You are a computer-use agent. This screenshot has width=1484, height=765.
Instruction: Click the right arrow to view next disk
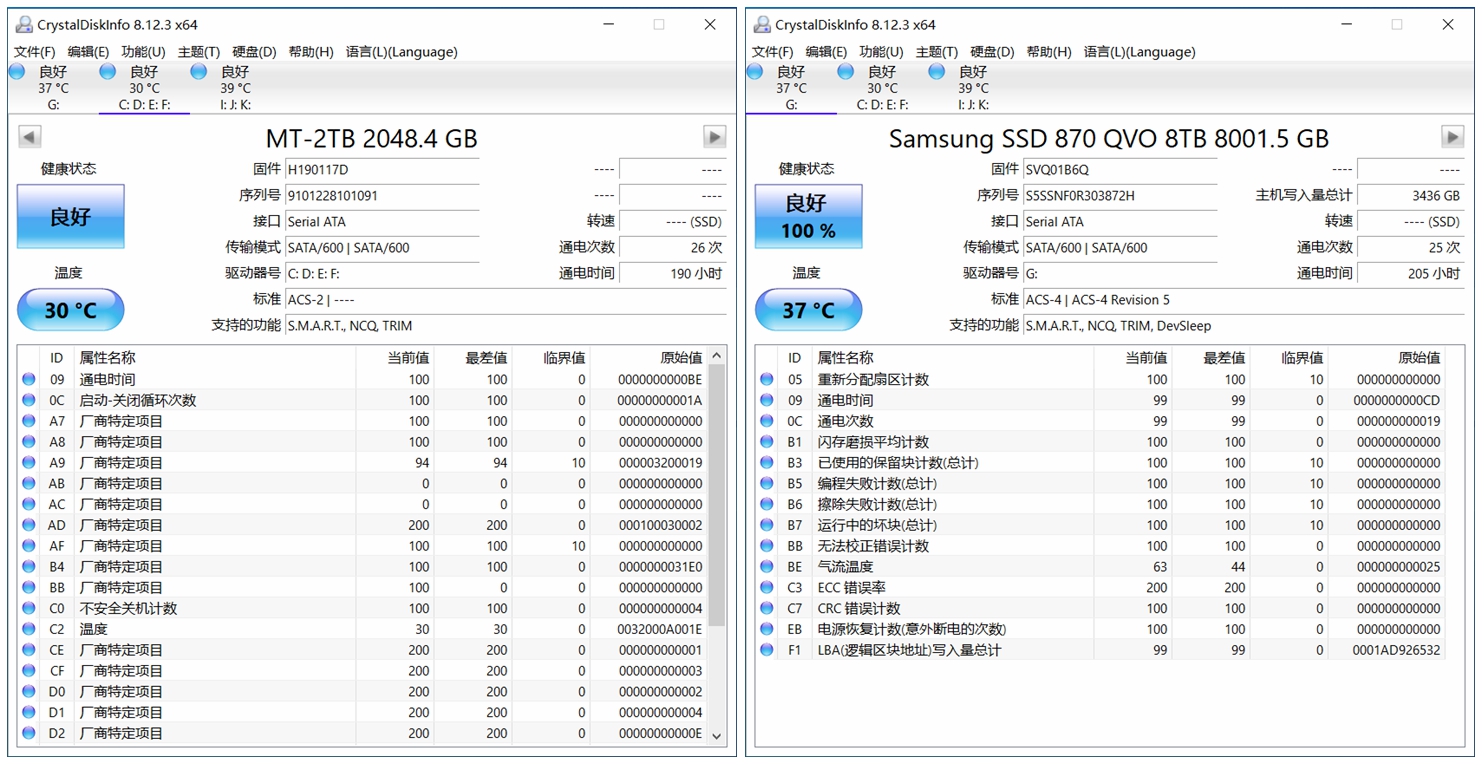pyautogui.click(x=713, y=136)
